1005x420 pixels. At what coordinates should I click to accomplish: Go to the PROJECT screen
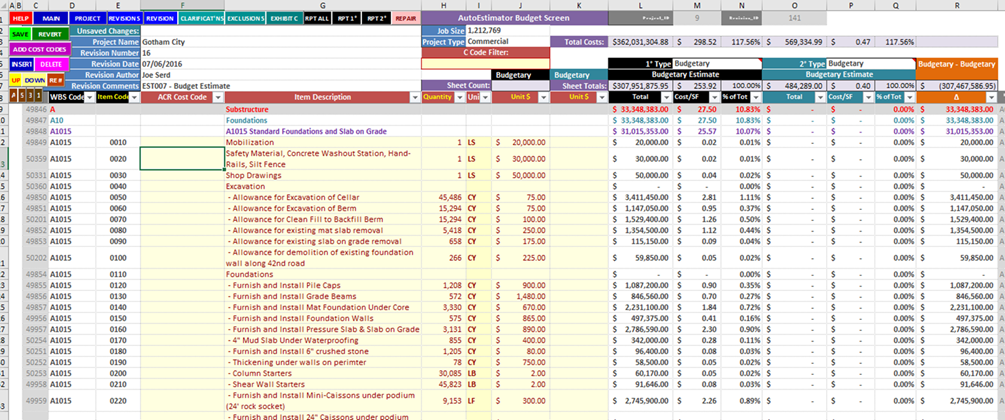87,19
